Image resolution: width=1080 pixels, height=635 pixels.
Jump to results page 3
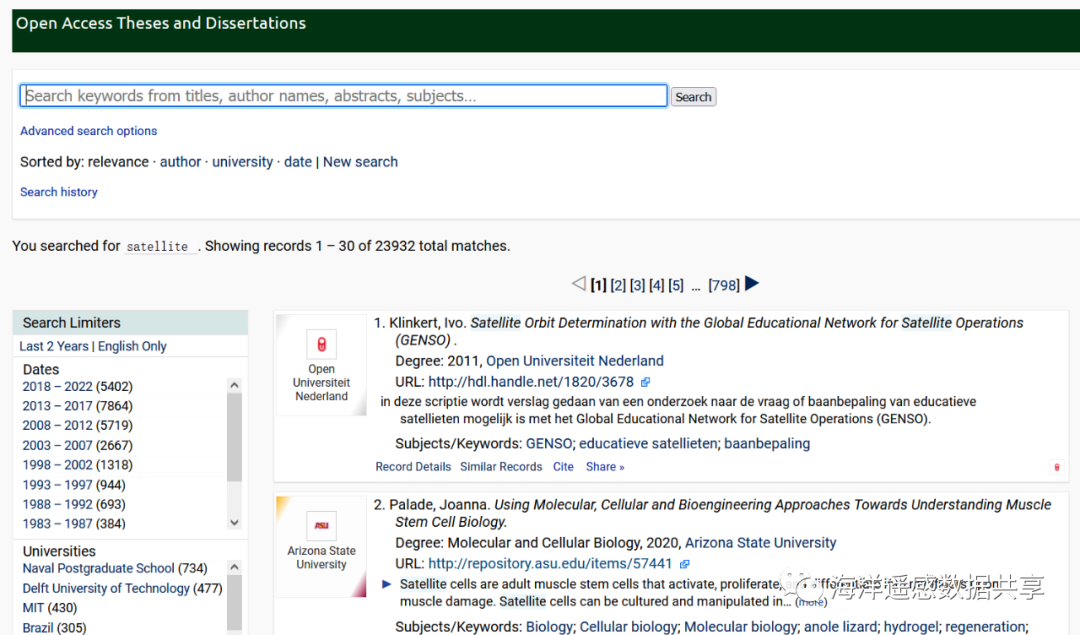click(637, 286)
